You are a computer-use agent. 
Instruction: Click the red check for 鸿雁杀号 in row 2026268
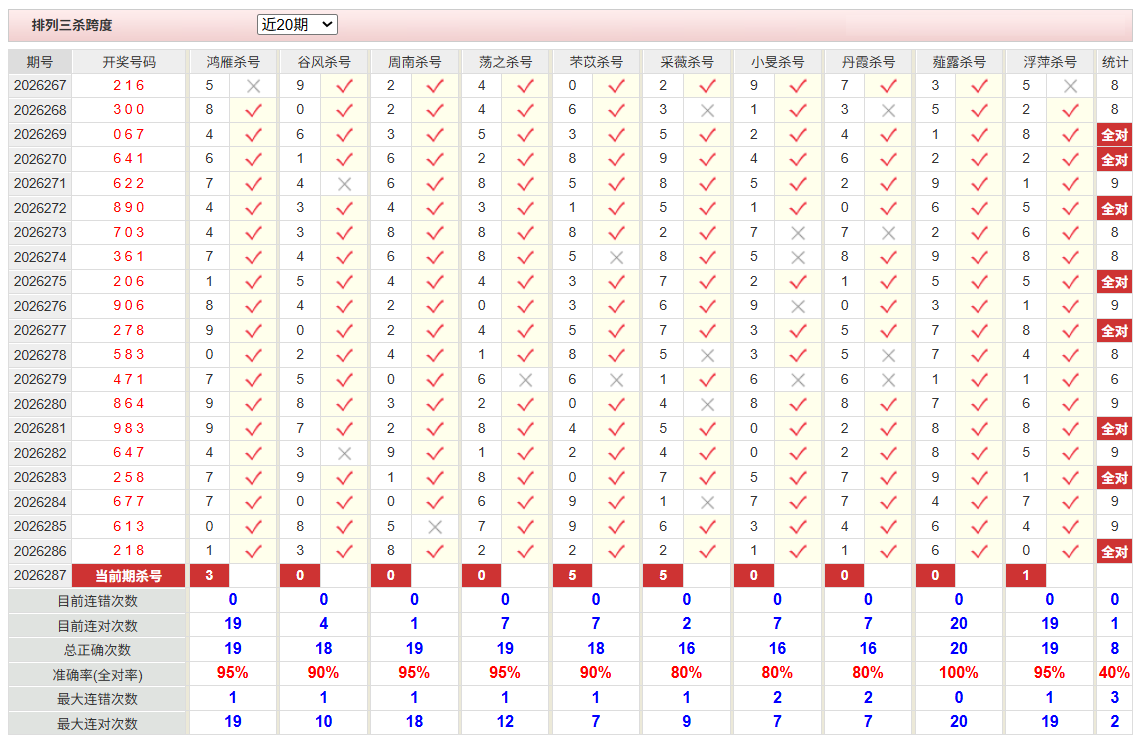coord(253,111)
